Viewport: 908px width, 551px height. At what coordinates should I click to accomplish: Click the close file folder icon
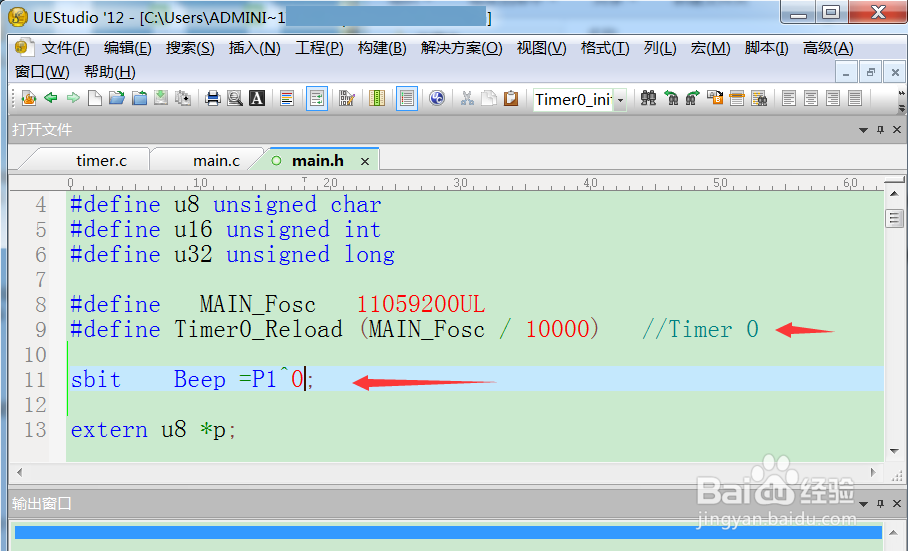(x=140, y=98)
